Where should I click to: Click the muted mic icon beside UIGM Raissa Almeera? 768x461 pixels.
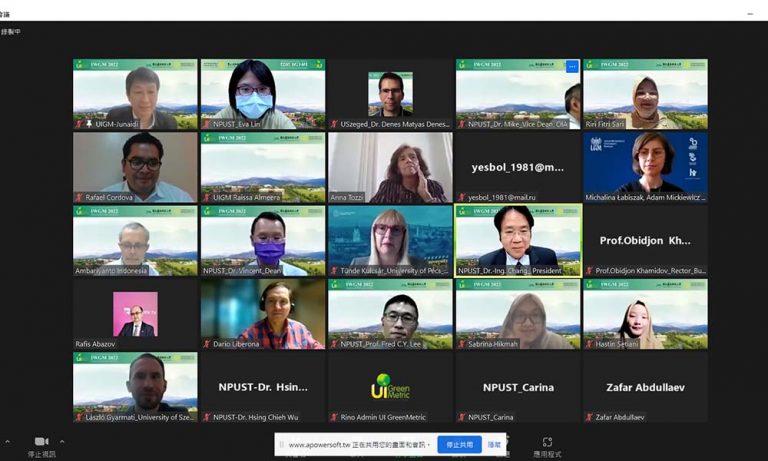207,197
